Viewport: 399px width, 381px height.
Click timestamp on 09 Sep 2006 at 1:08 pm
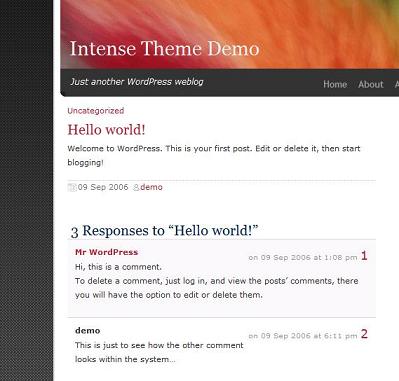[303, 257]
